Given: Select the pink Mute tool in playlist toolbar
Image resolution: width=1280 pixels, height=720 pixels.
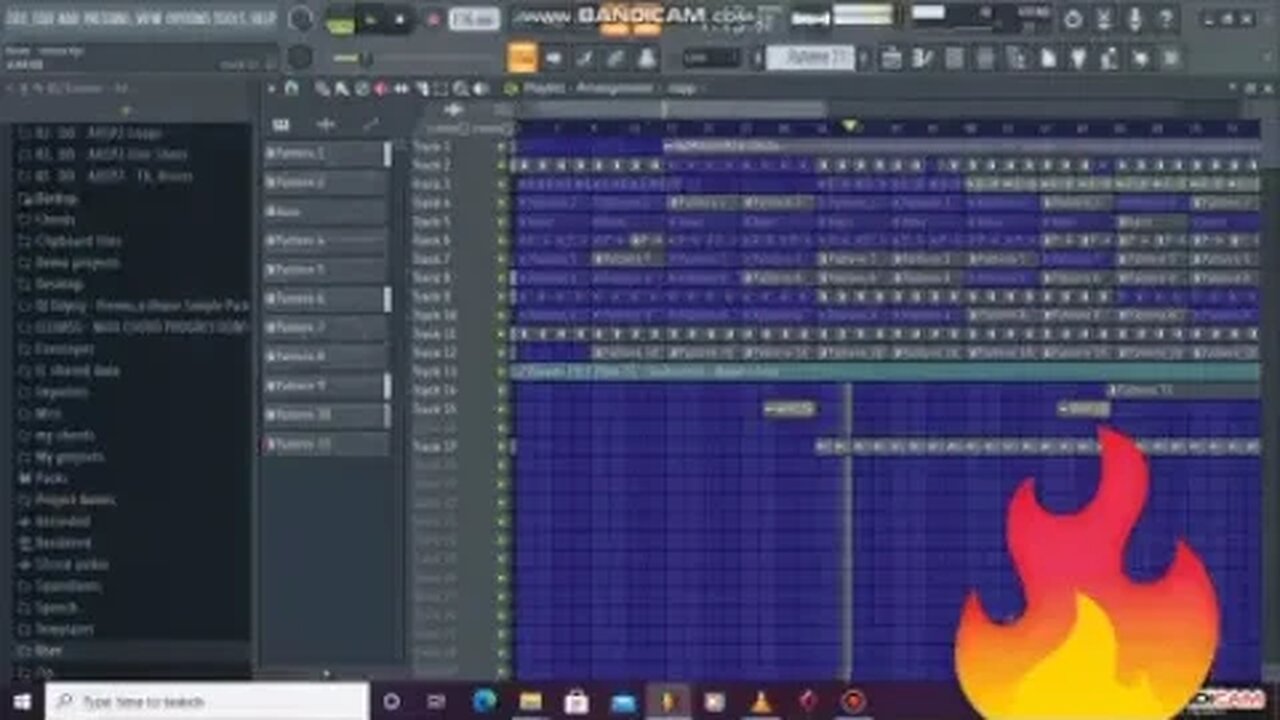Looking at the screenshot, I should [x=381, y=88].
